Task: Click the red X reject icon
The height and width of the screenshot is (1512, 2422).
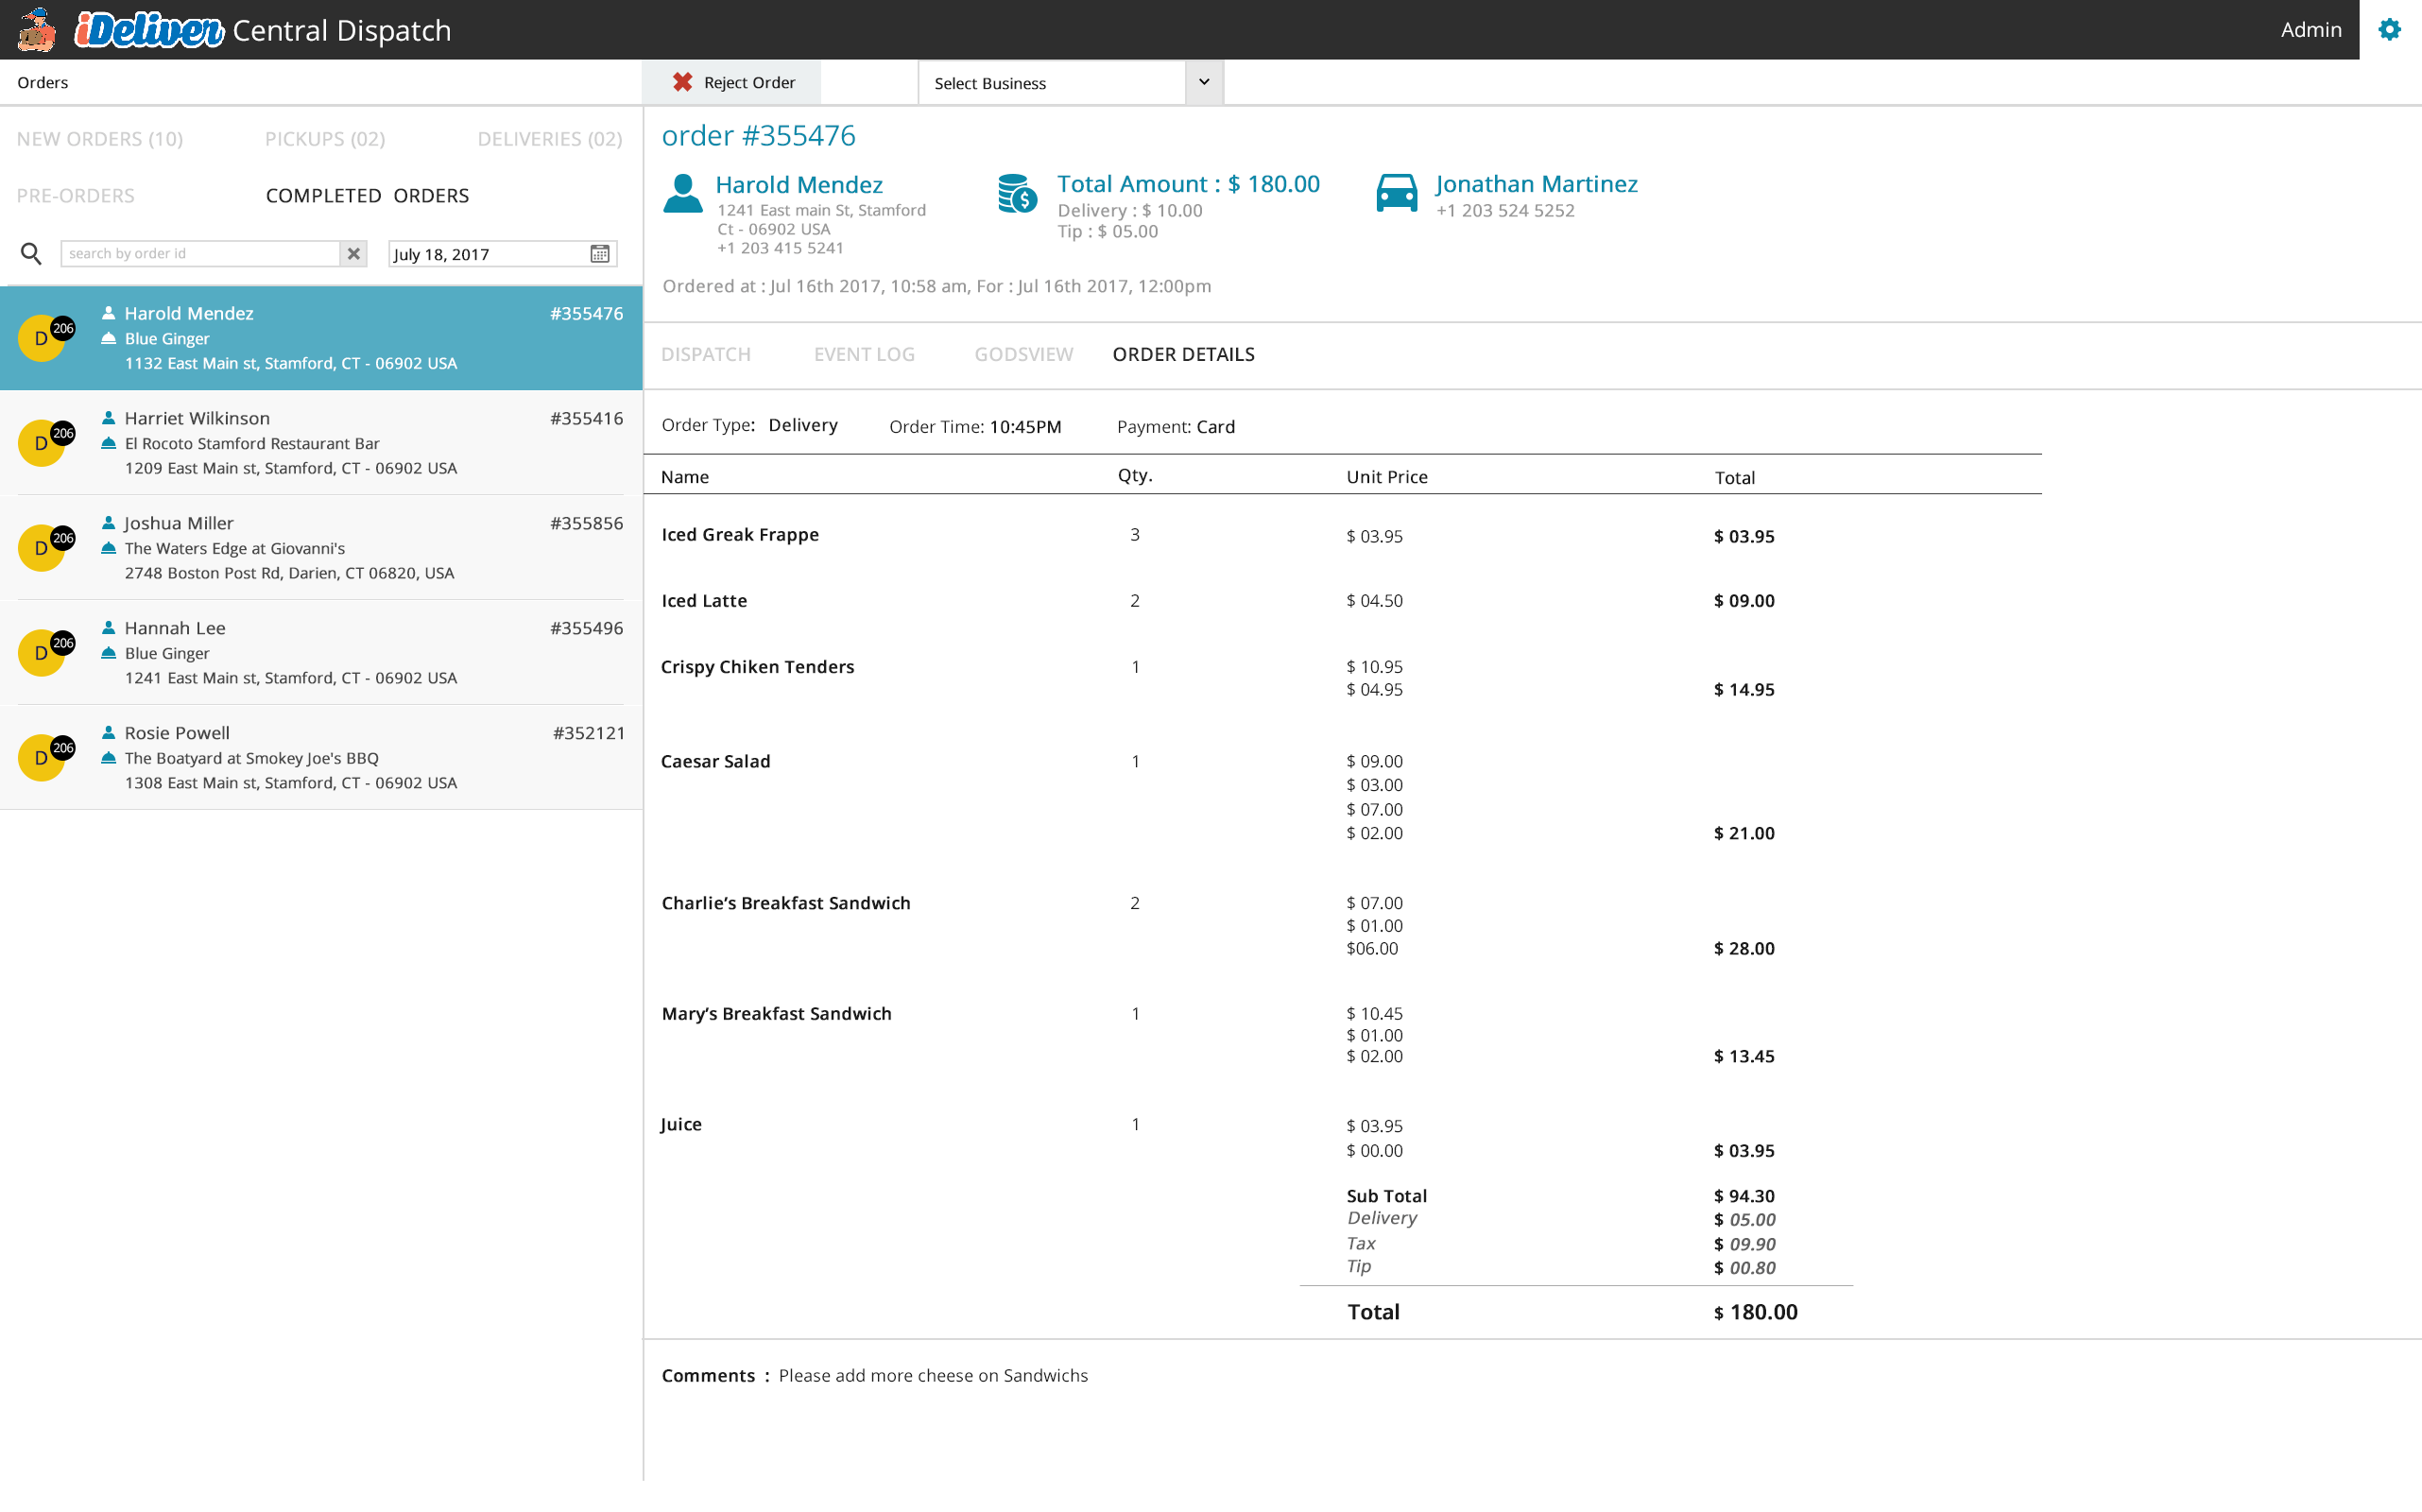Action: pyautogui.click(x=682, y=82)
